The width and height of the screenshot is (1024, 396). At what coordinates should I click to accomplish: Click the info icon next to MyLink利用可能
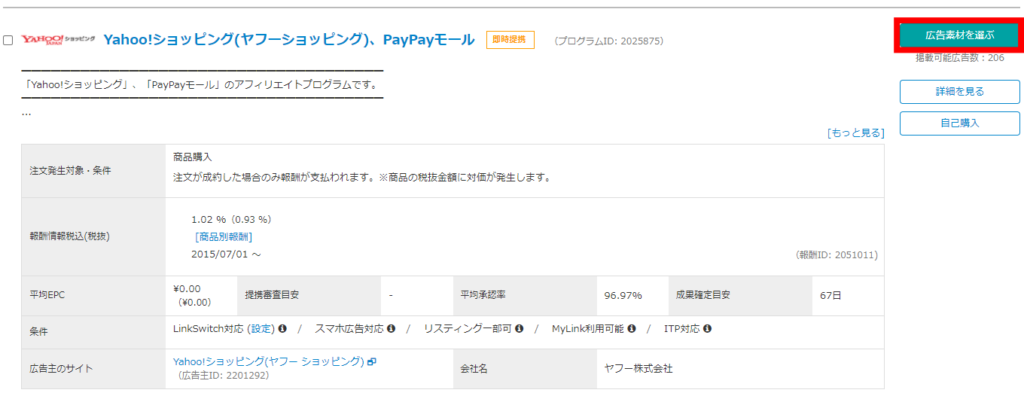tap(632, 328)
